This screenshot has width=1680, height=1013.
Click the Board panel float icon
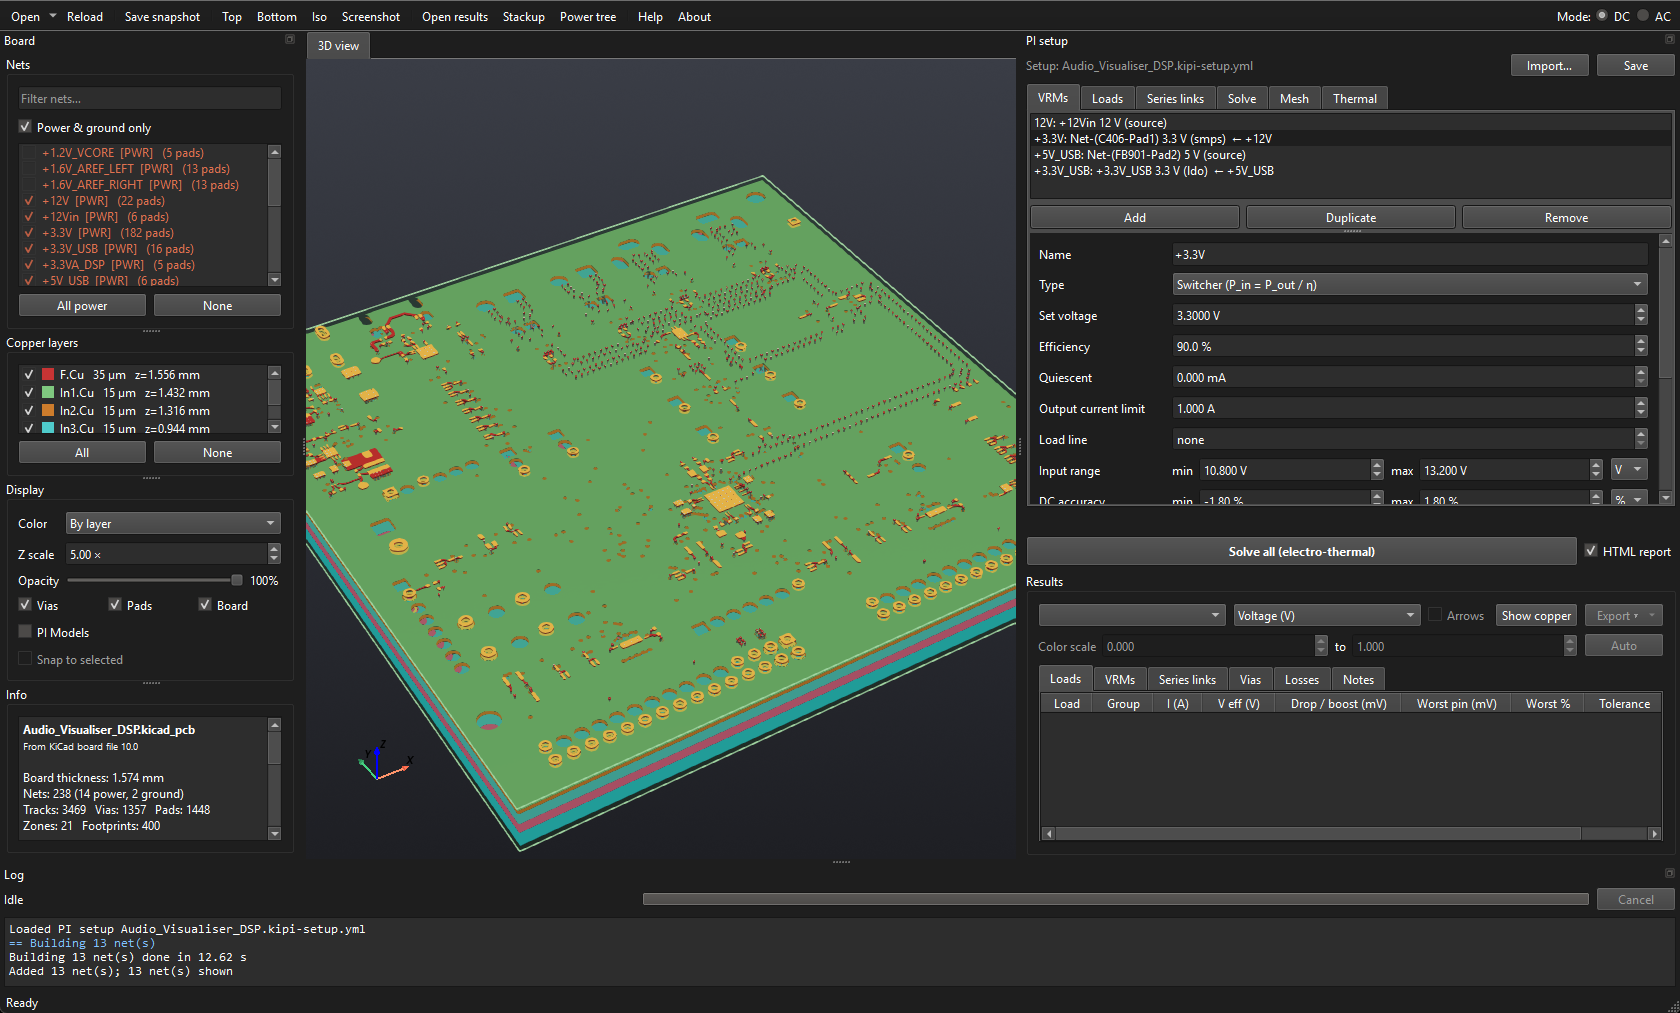(290, 40)
